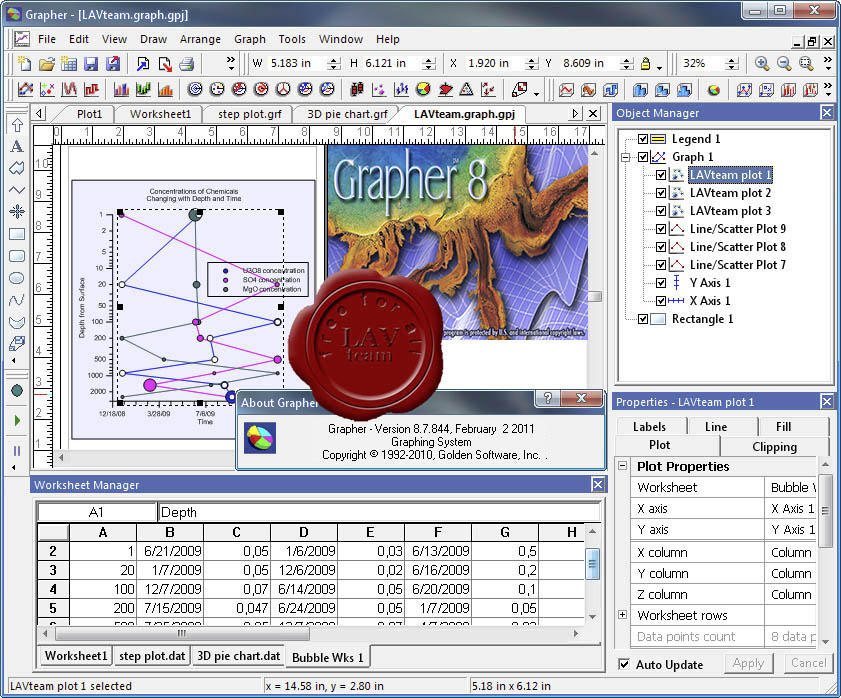The width and height of the screenshot is (841, 698).
Task: Click the Zoom Out magnifier icon
Action: 784,63
